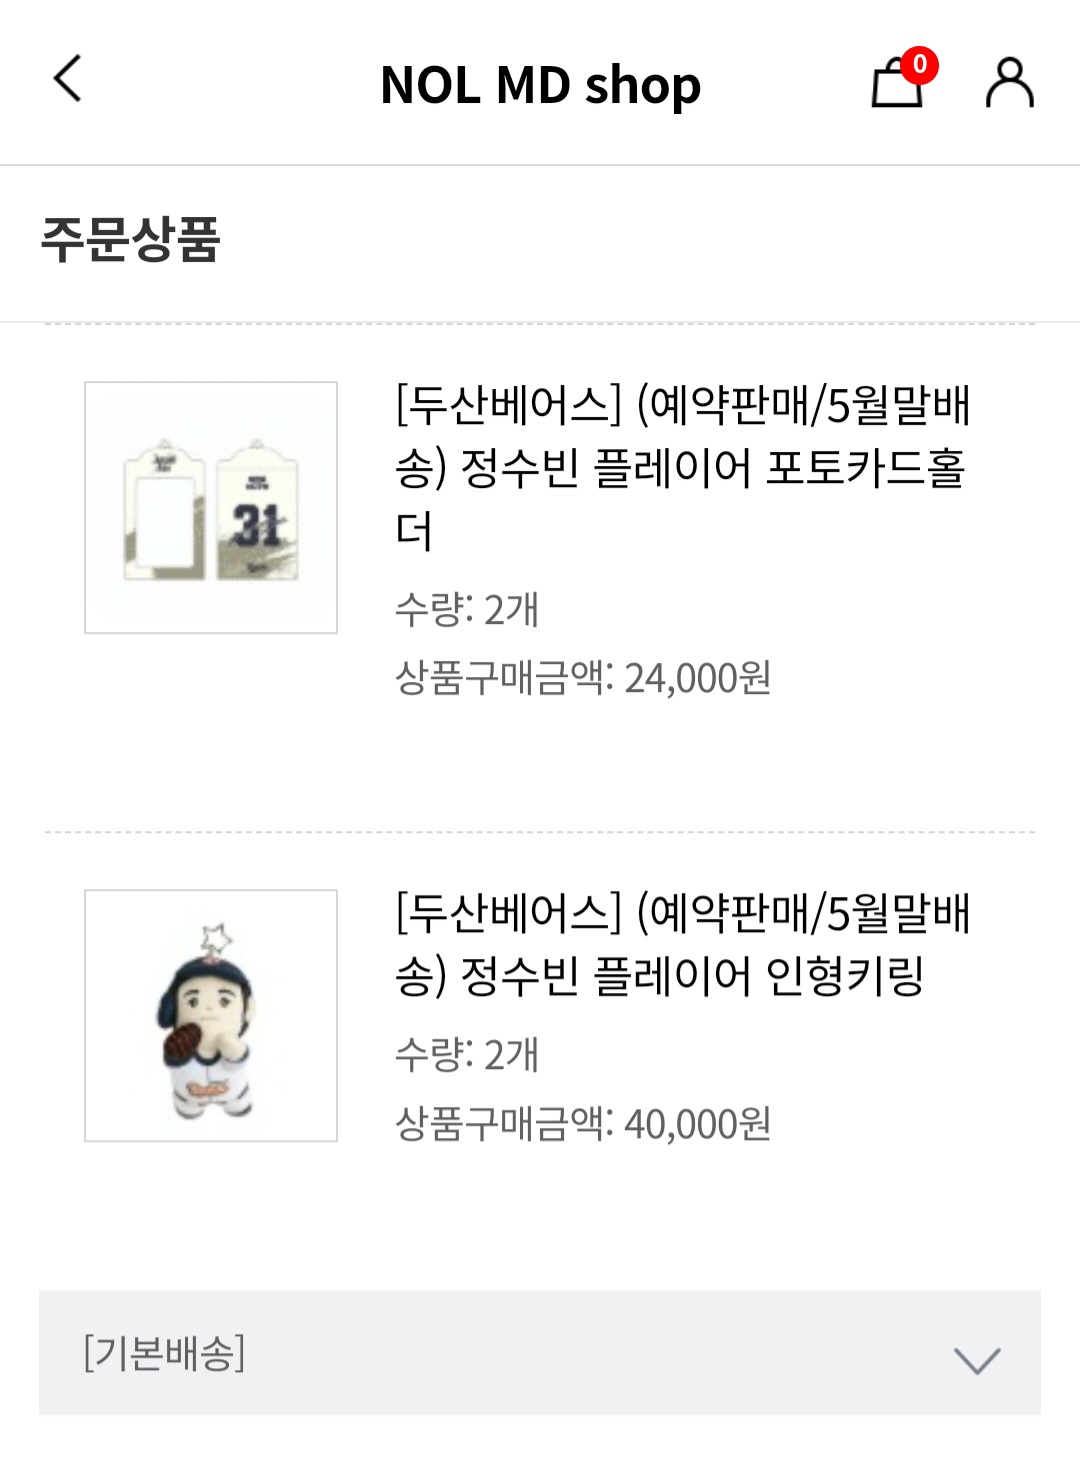Tap the red cart count badge
The width and height of the screenshot is (1080, 1460).
919,66
